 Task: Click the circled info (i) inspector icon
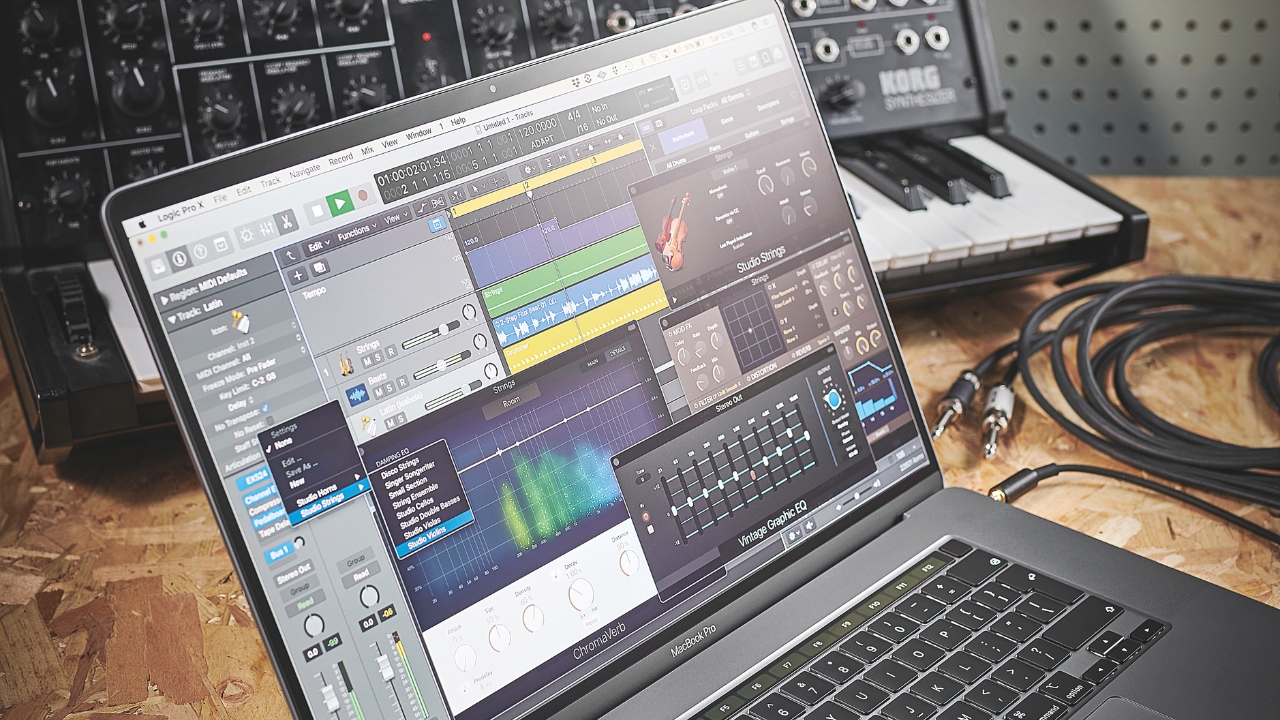[179, 257]
